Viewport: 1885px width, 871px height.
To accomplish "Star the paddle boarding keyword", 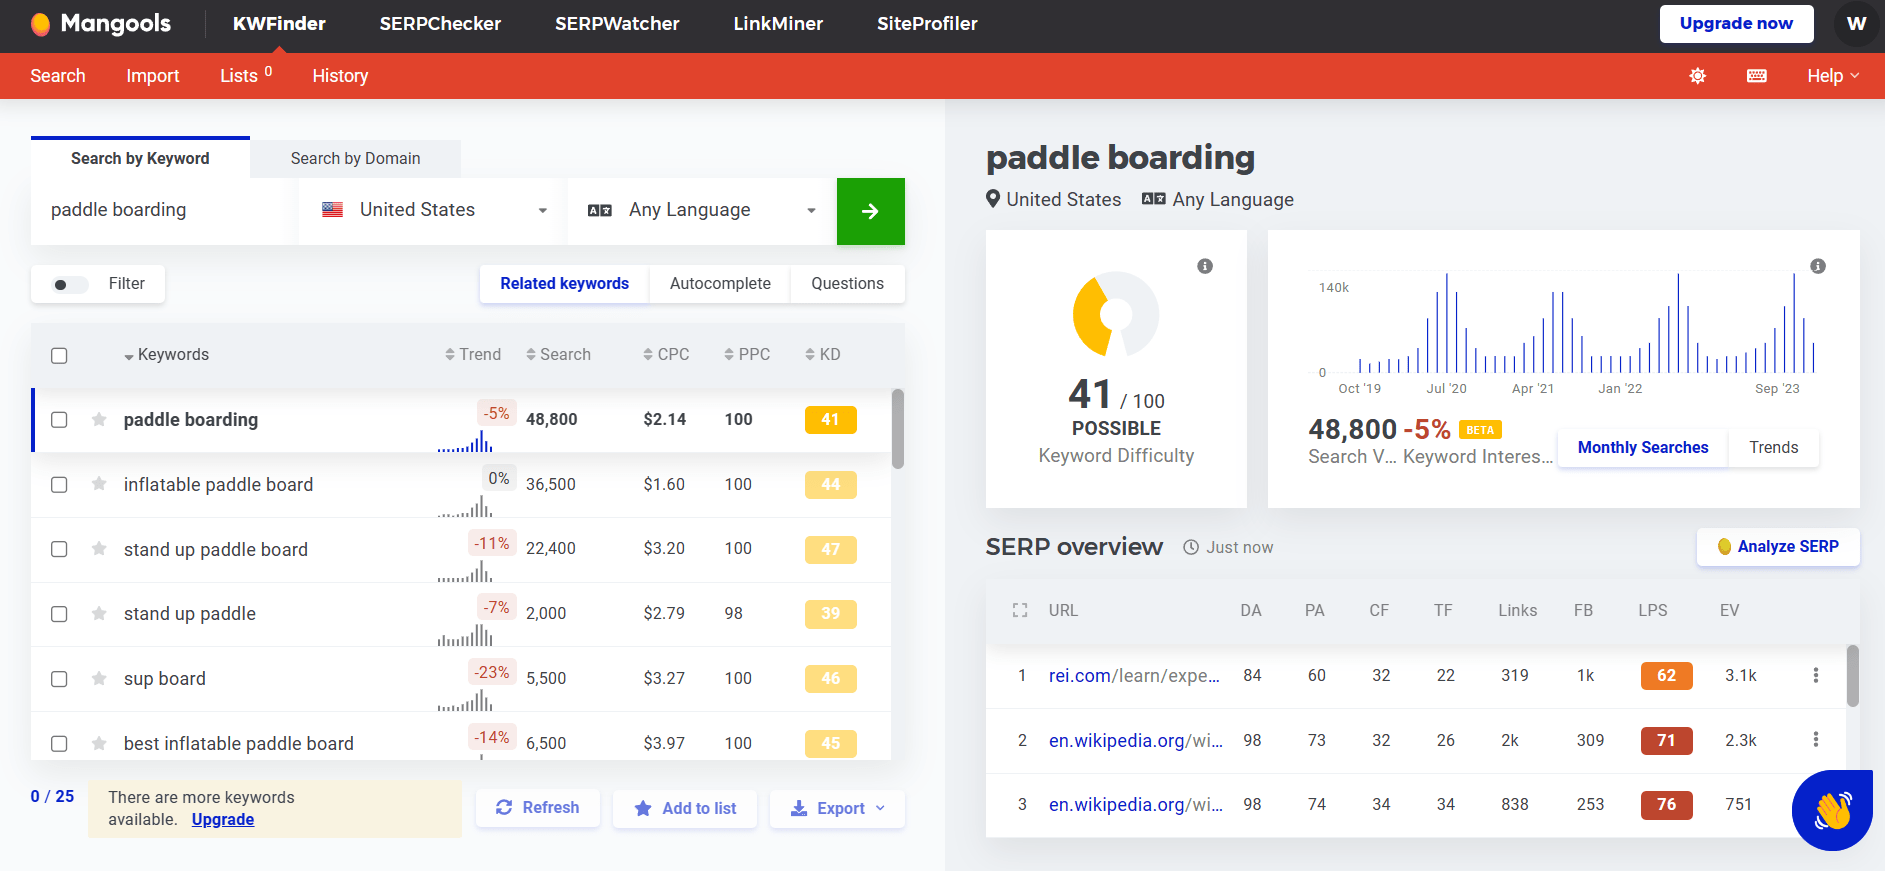I will tap(99, 419).
